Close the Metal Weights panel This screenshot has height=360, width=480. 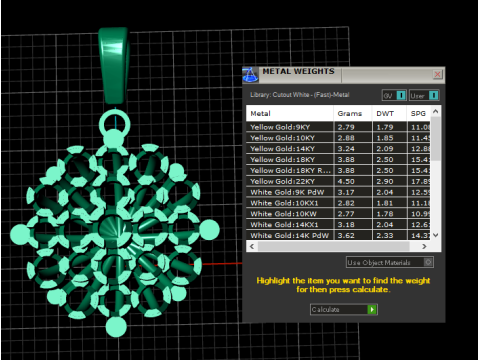click(x=438, y=74)
